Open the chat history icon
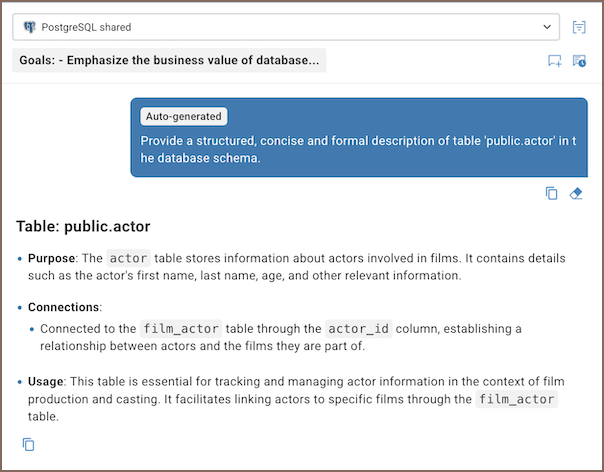This screenshot has height=472, width=604. pos(579,61)
